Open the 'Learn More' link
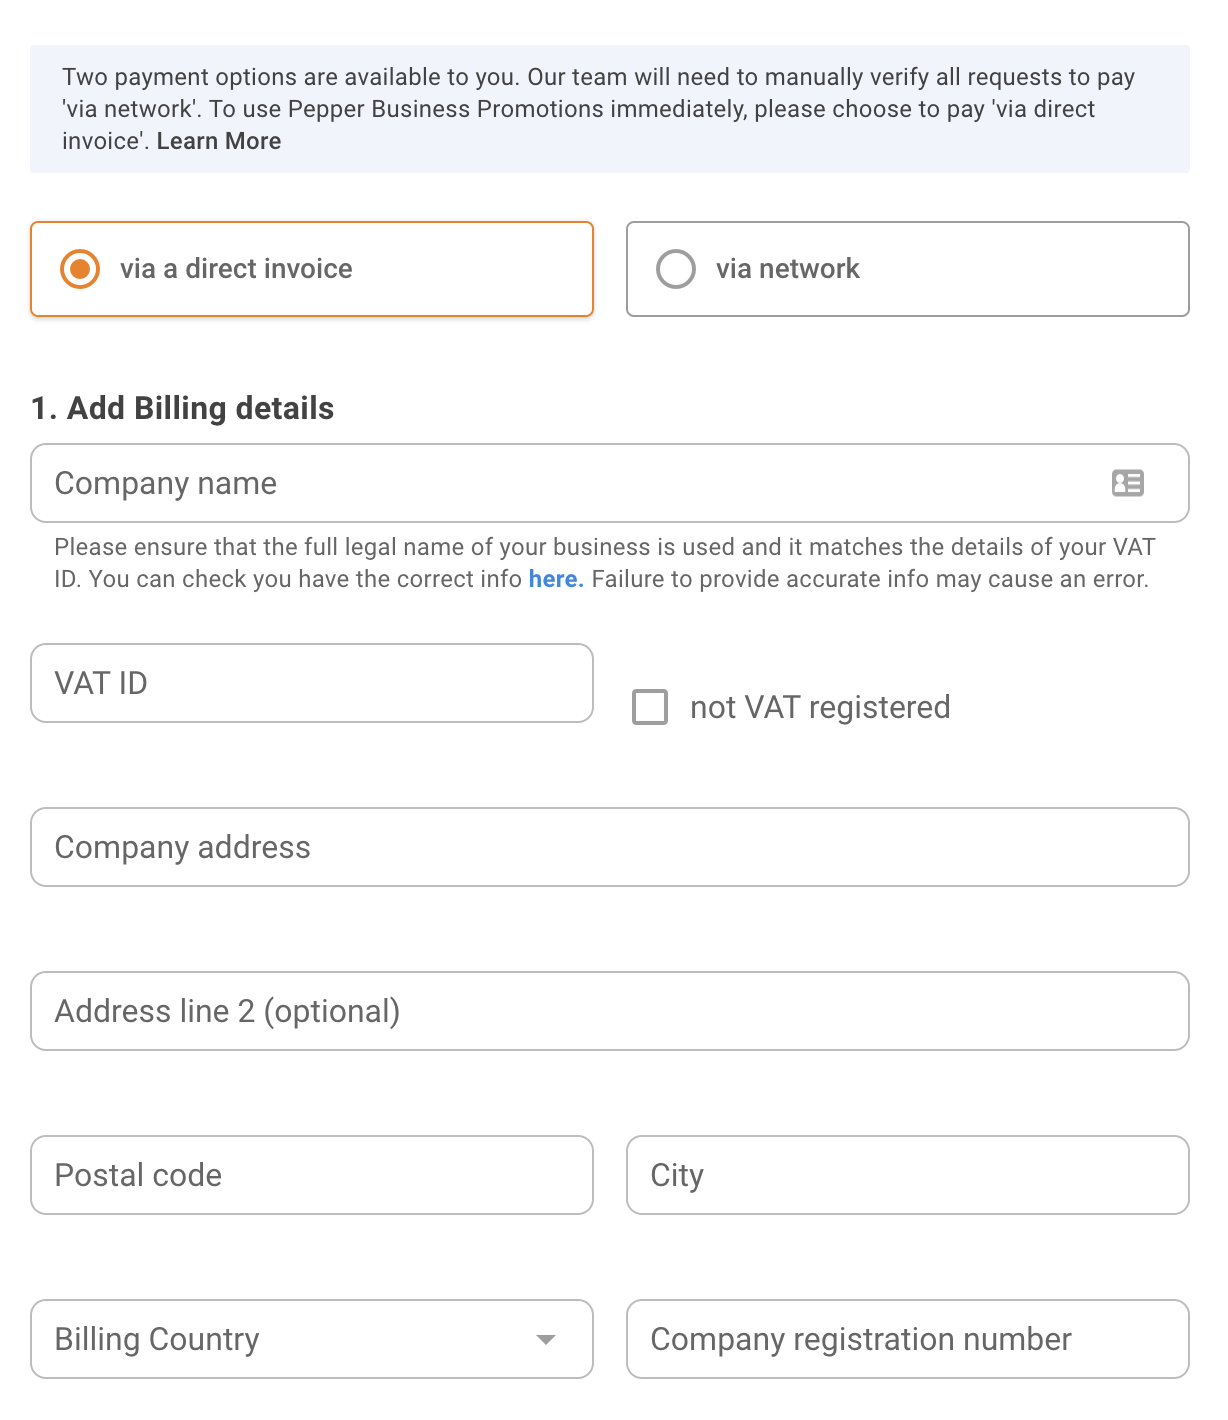The height and width of the screenshot is (1420, 1228). click(x=219, y=141)
